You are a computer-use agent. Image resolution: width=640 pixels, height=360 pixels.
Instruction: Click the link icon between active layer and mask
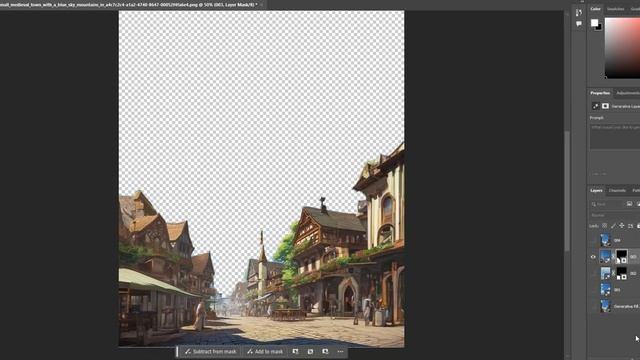(613, 257)
